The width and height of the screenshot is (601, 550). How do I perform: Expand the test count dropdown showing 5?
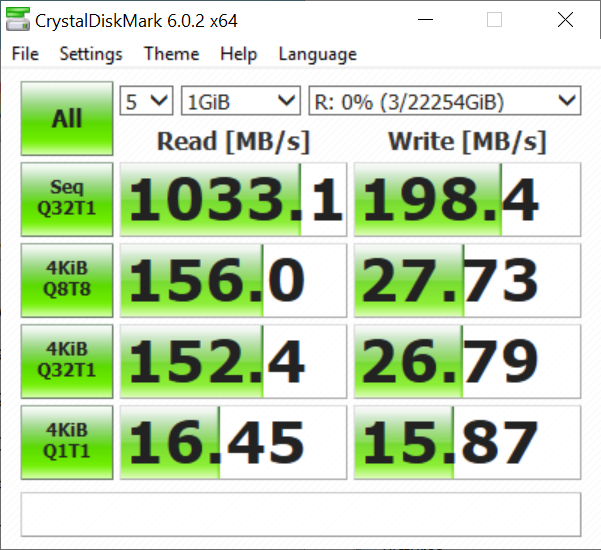click(x=146, y=101)
